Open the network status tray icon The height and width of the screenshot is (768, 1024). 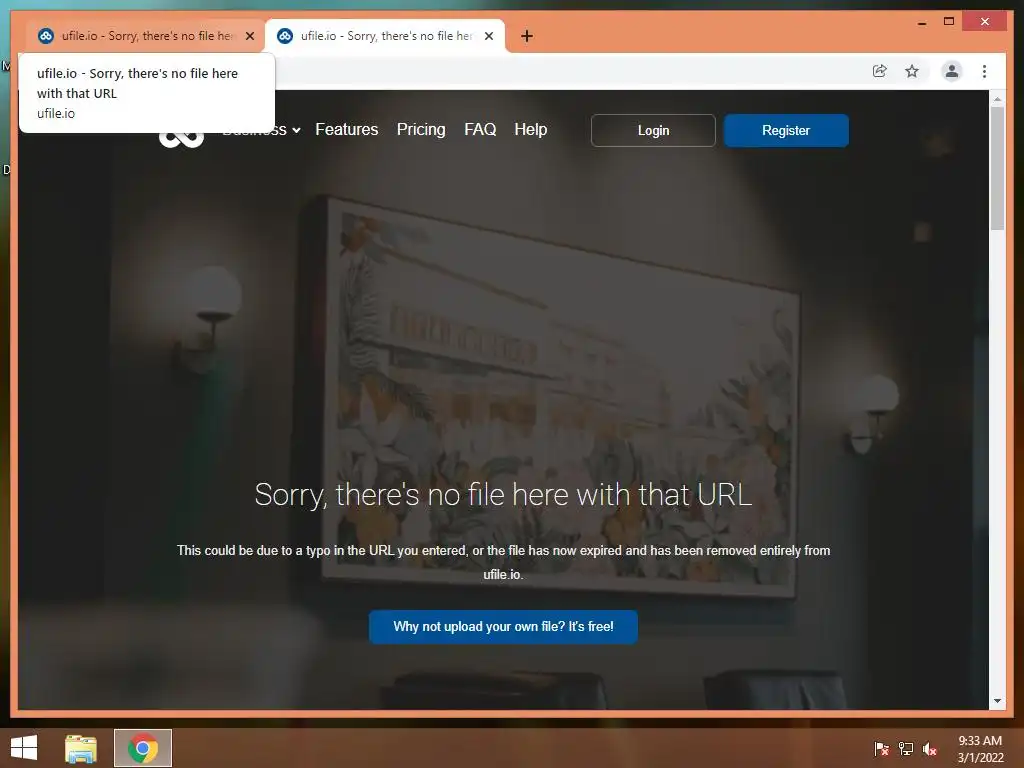[x=906, y=748]
